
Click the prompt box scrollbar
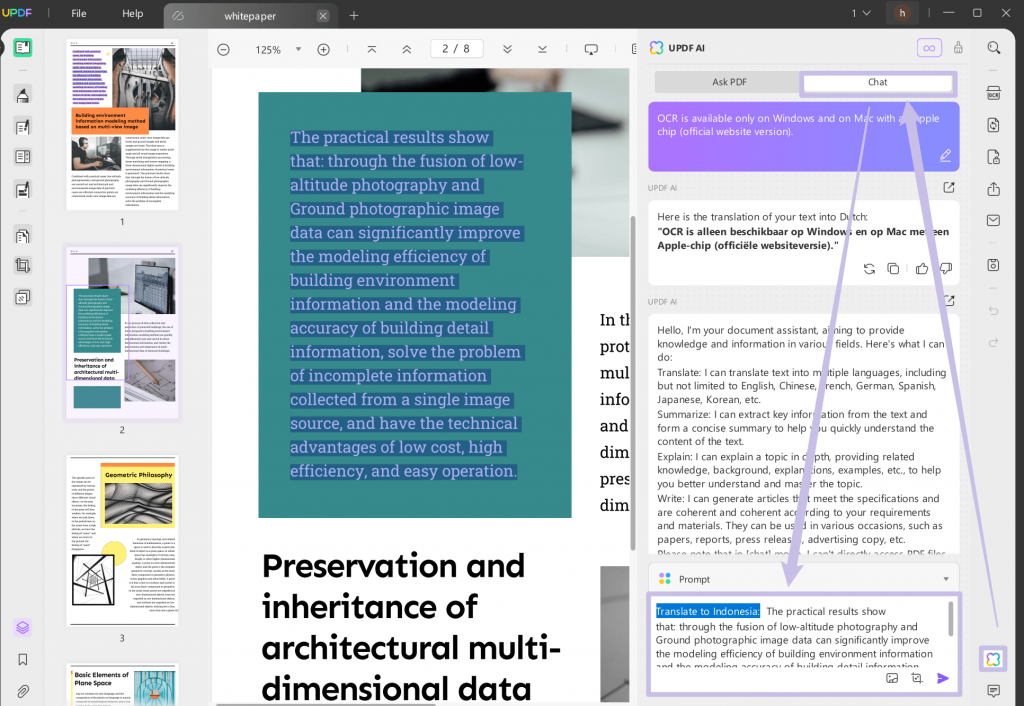coord(950,618)
